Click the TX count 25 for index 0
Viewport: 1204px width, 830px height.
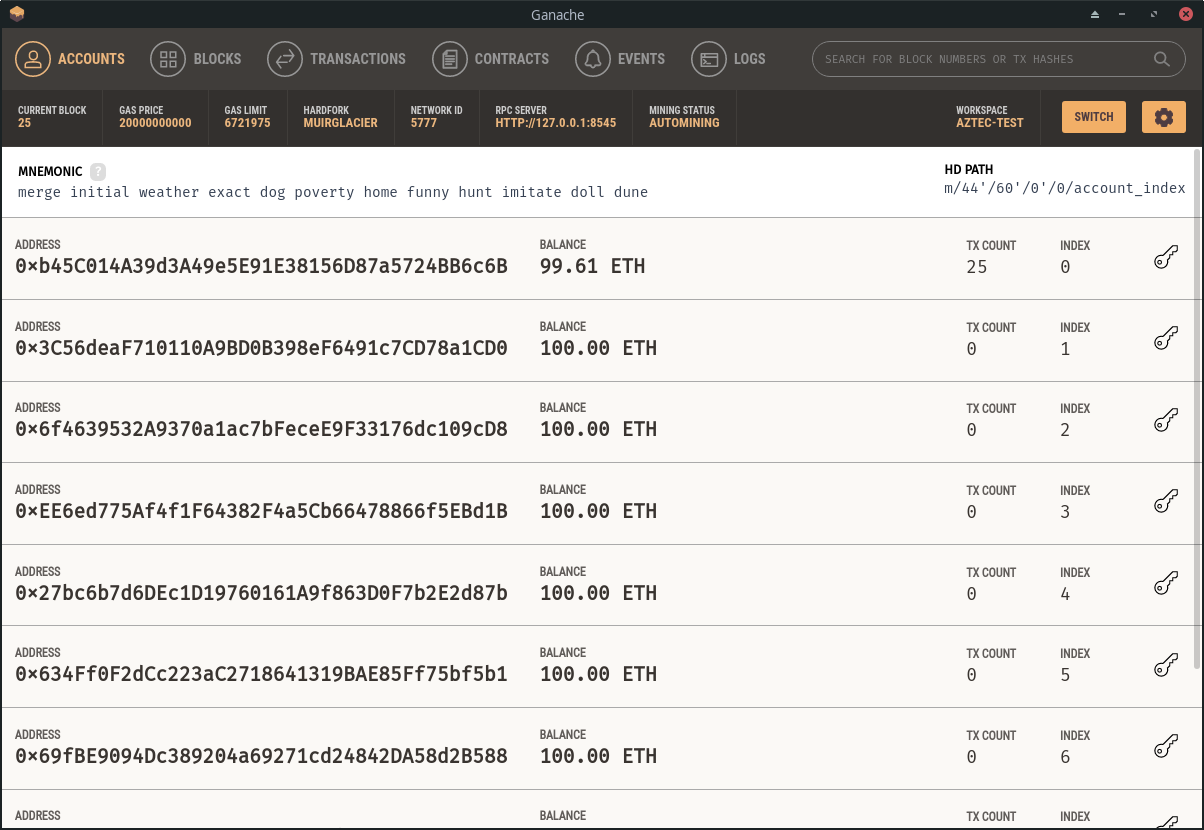coord(977,267)
